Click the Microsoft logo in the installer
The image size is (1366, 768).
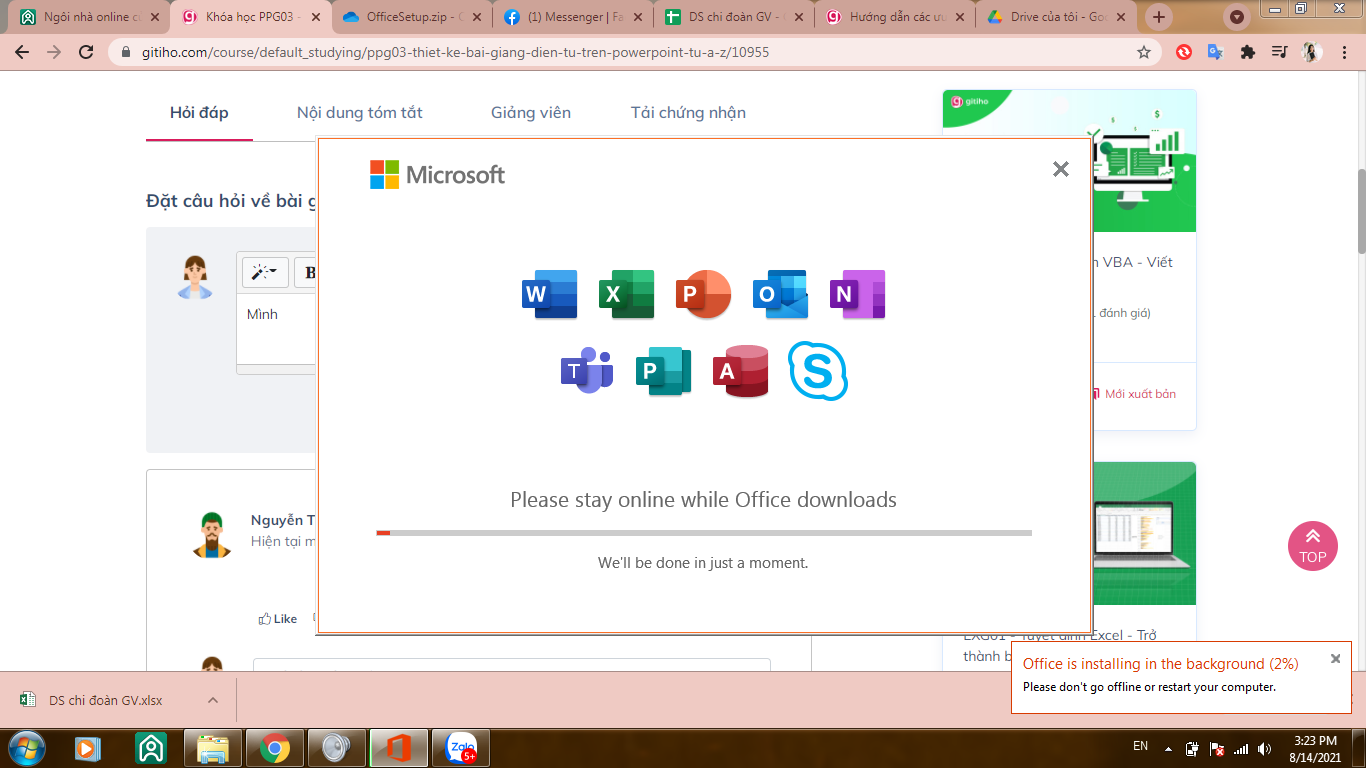tap(438, 175)
